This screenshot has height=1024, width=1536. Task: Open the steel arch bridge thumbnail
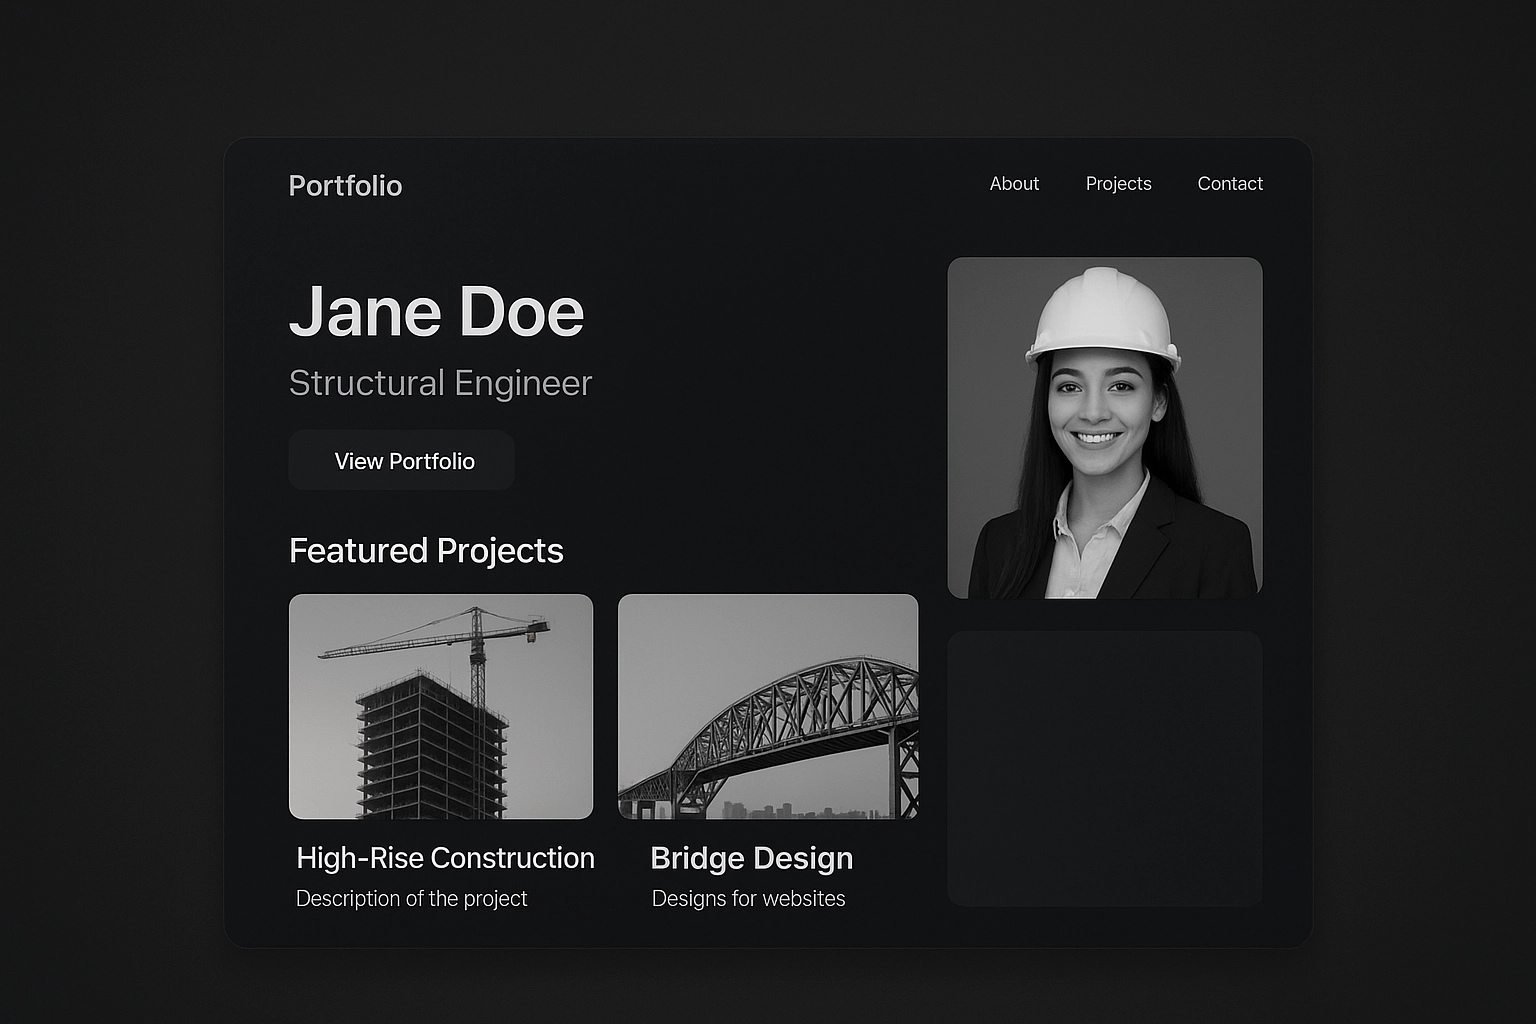click(x=767, y=706)
